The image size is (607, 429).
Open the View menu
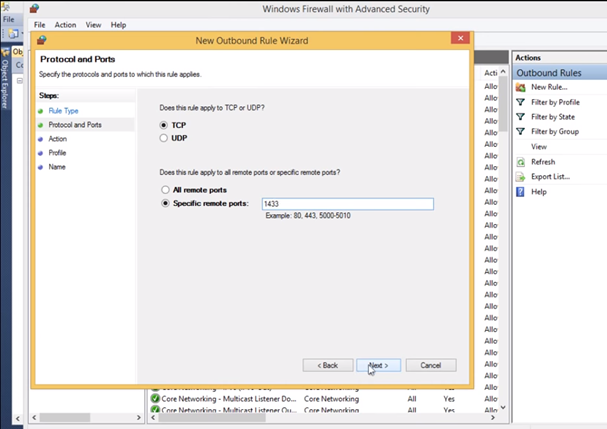pyautogui.click(x=93, y=25)
